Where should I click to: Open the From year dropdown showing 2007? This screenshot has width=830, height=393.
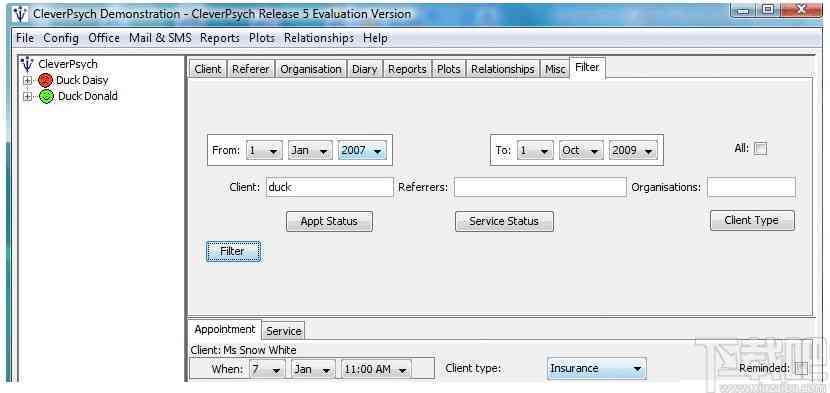pyautogui.click(x=362, y=150)
